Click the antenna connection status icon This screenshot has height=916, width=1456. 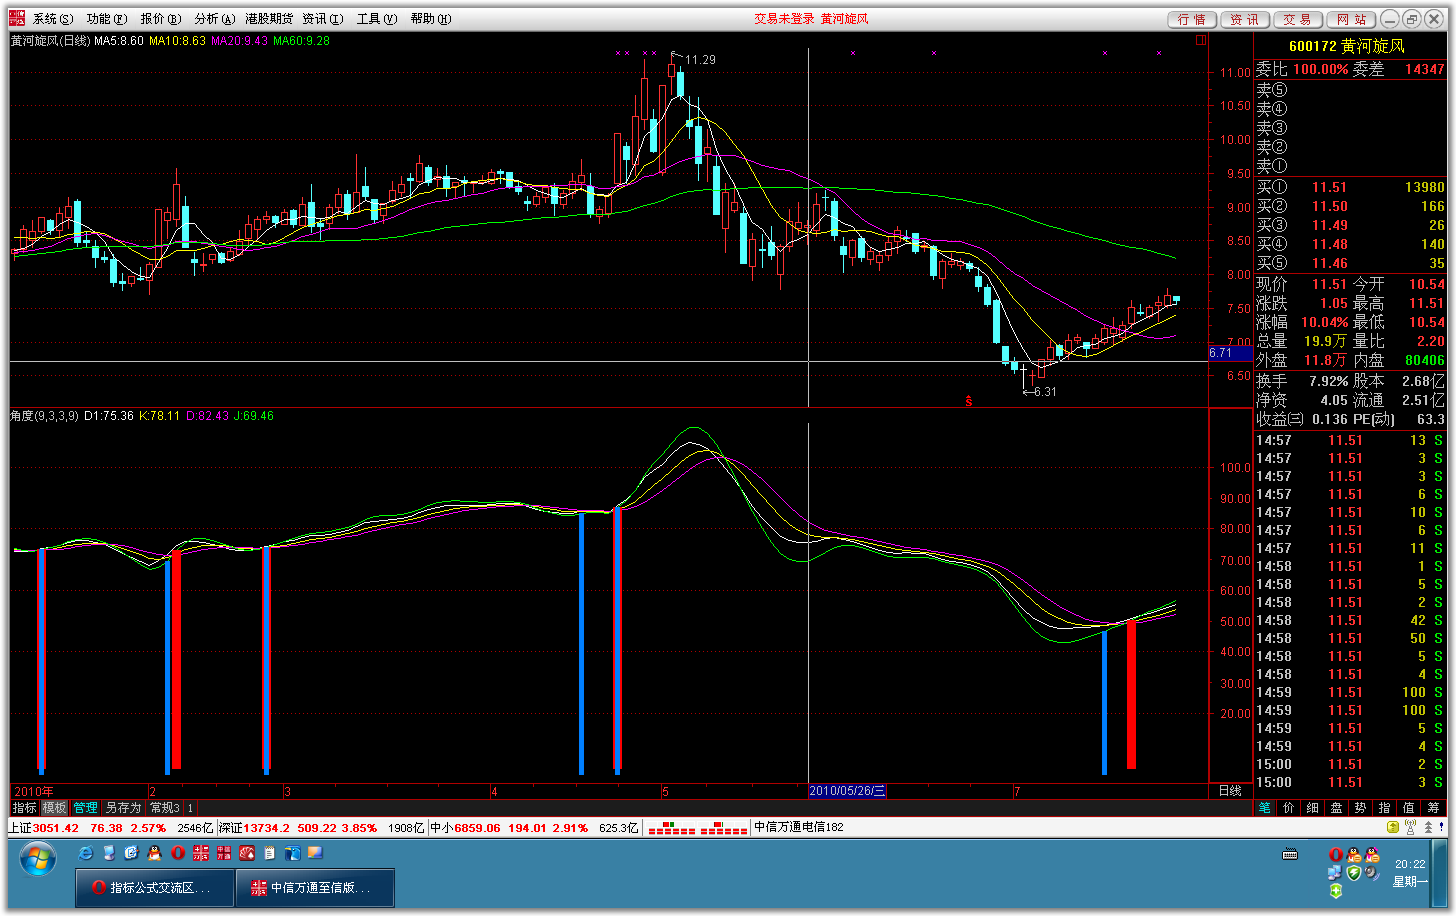(1410, 828)
